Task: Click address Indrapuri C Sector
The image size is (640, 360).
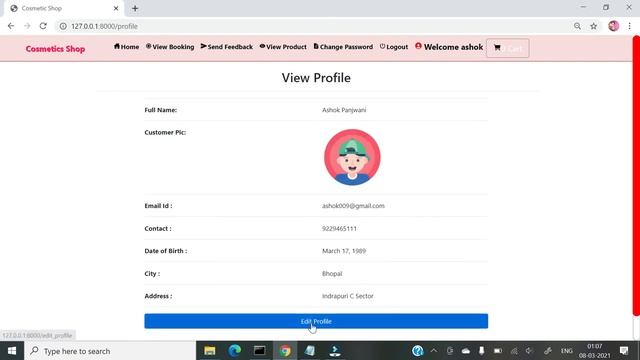Action: point(347,296)
